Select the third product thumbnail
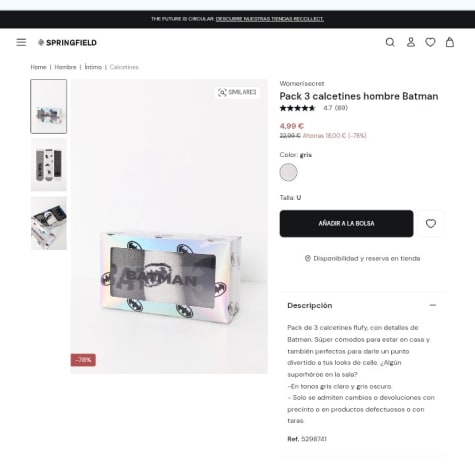The image size is (475, 465). pyautogui.click(x=49, y=223)
